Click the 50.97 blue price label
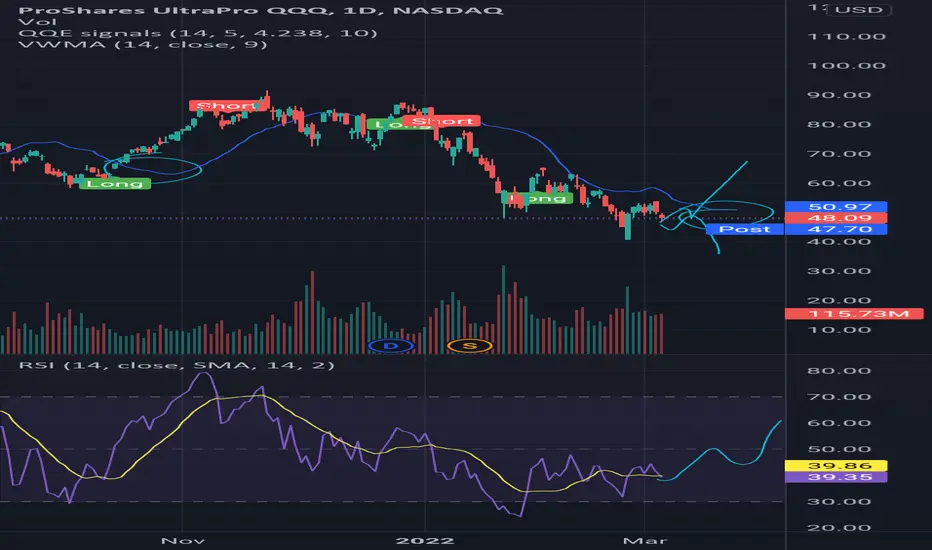The height and width of the screenshot is (550, 932). pos(836,207)
